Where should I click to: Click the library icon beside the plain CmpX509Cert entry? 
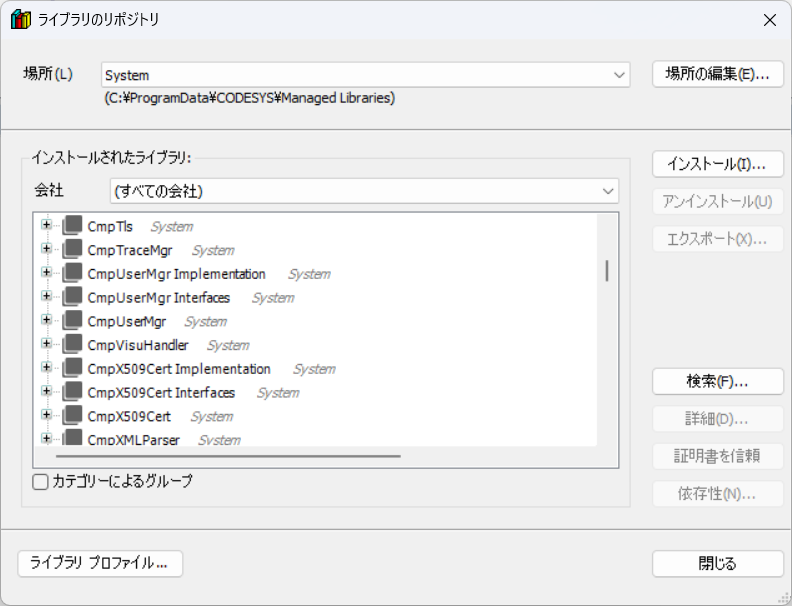coord(72,415)
